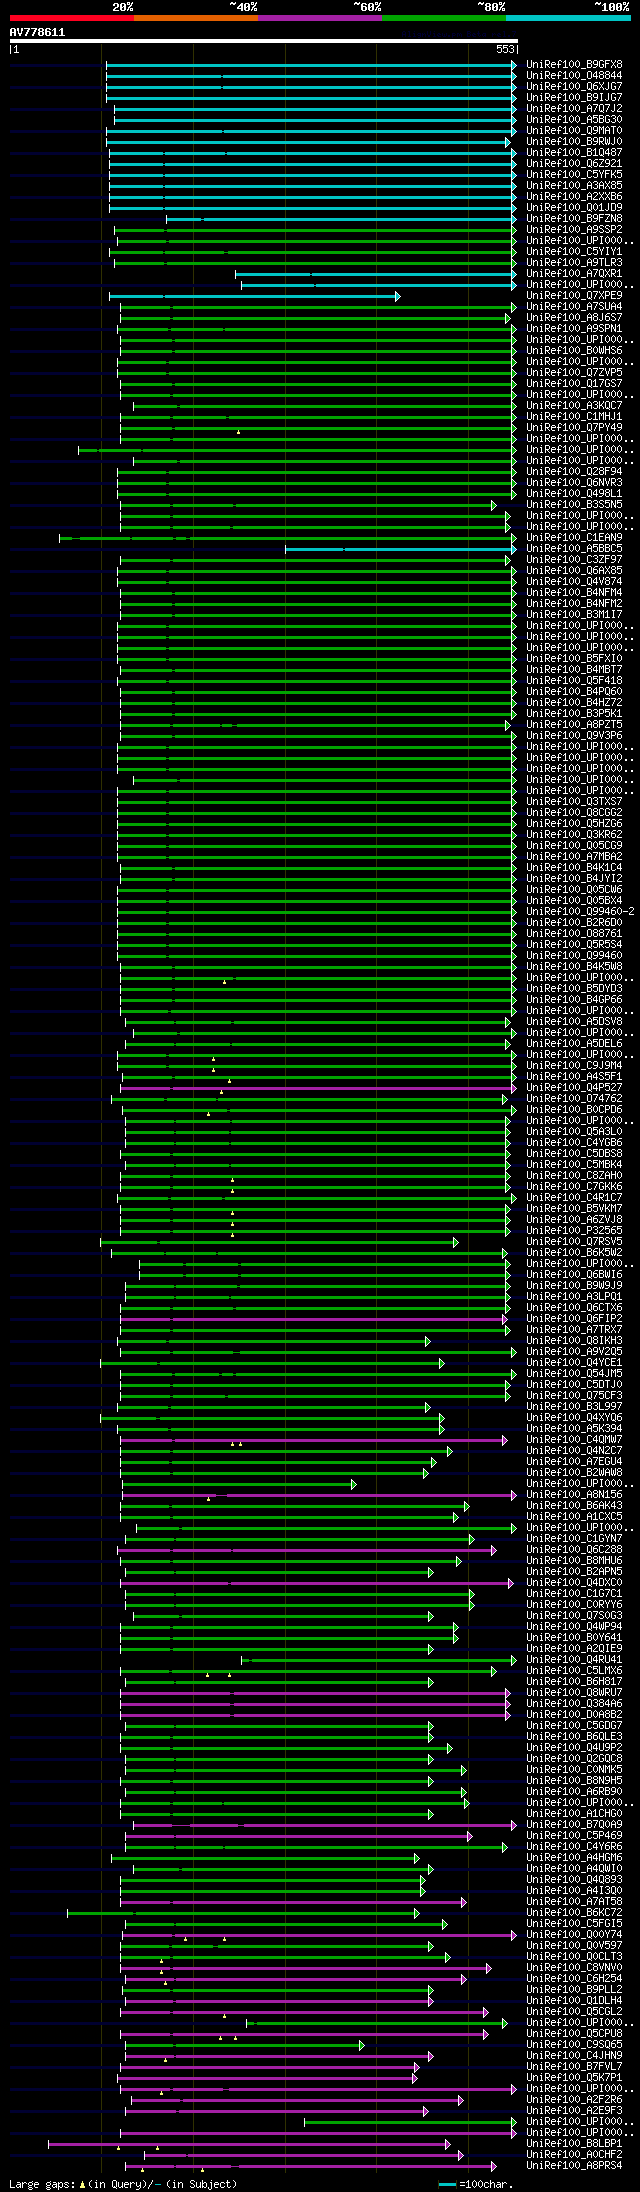Select hit label UniRef100_A2QIE9

point(574,1648)
